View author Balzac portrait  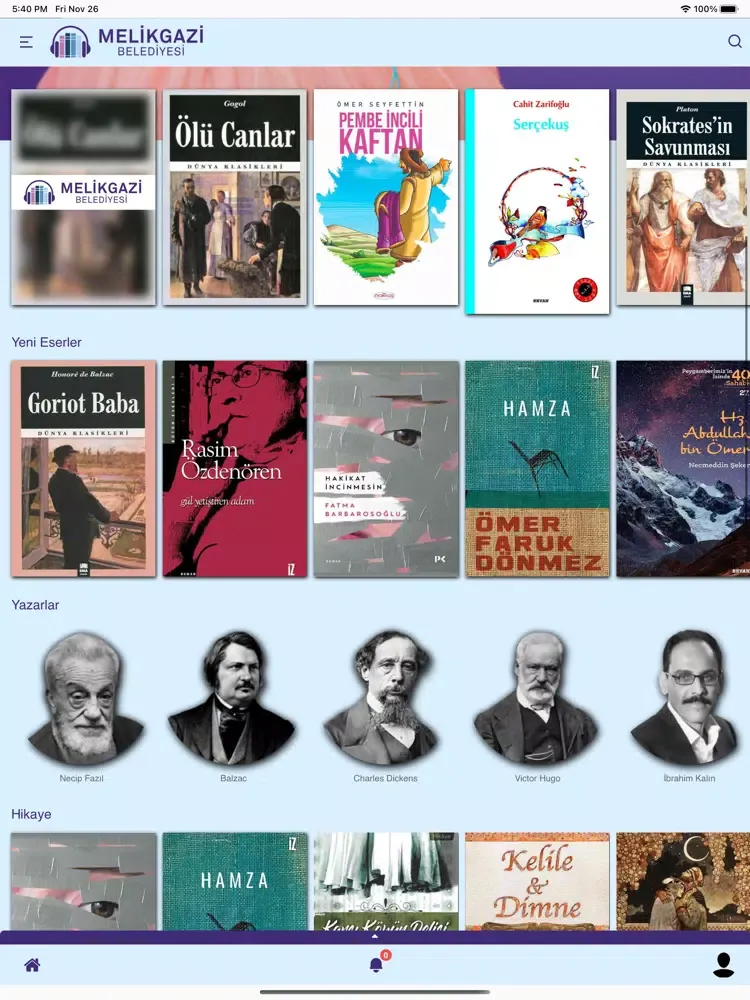pos(232,698)
